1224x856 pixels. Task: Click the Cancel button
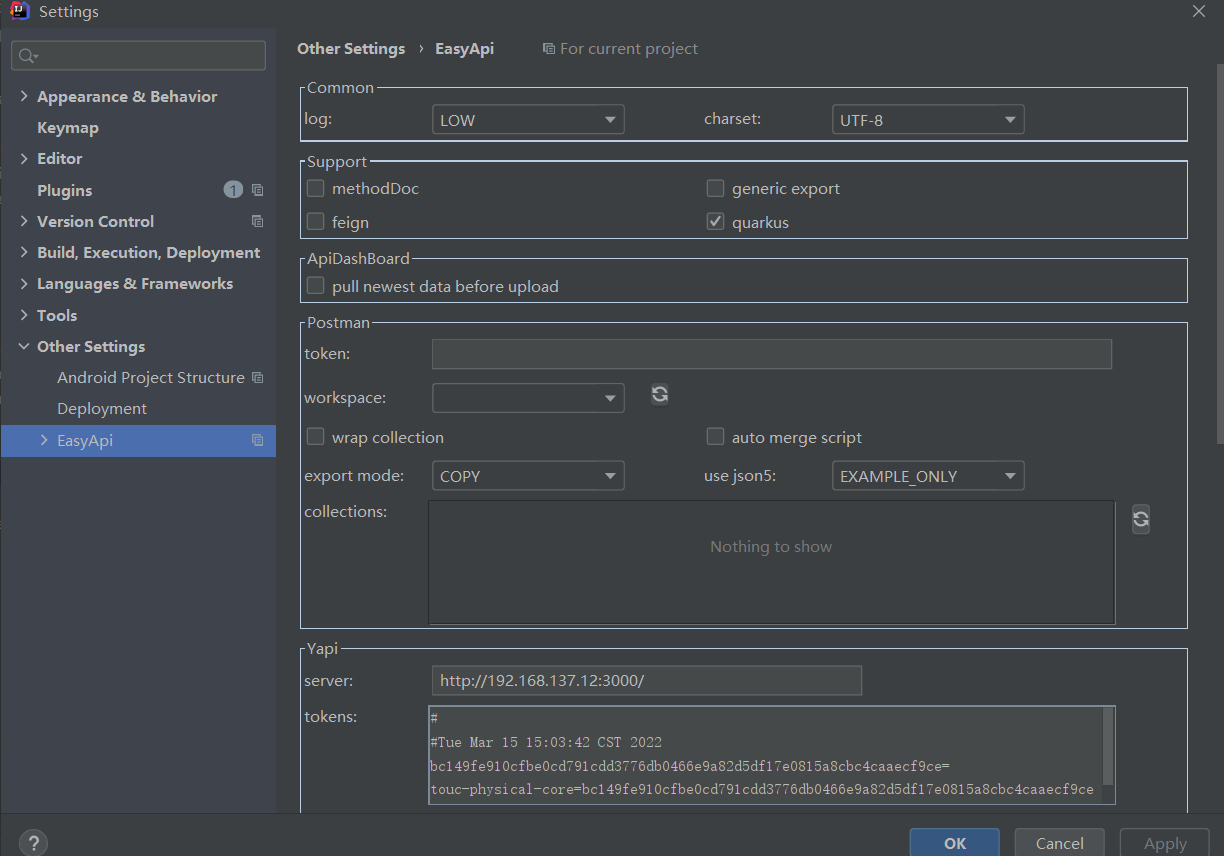1060,843
